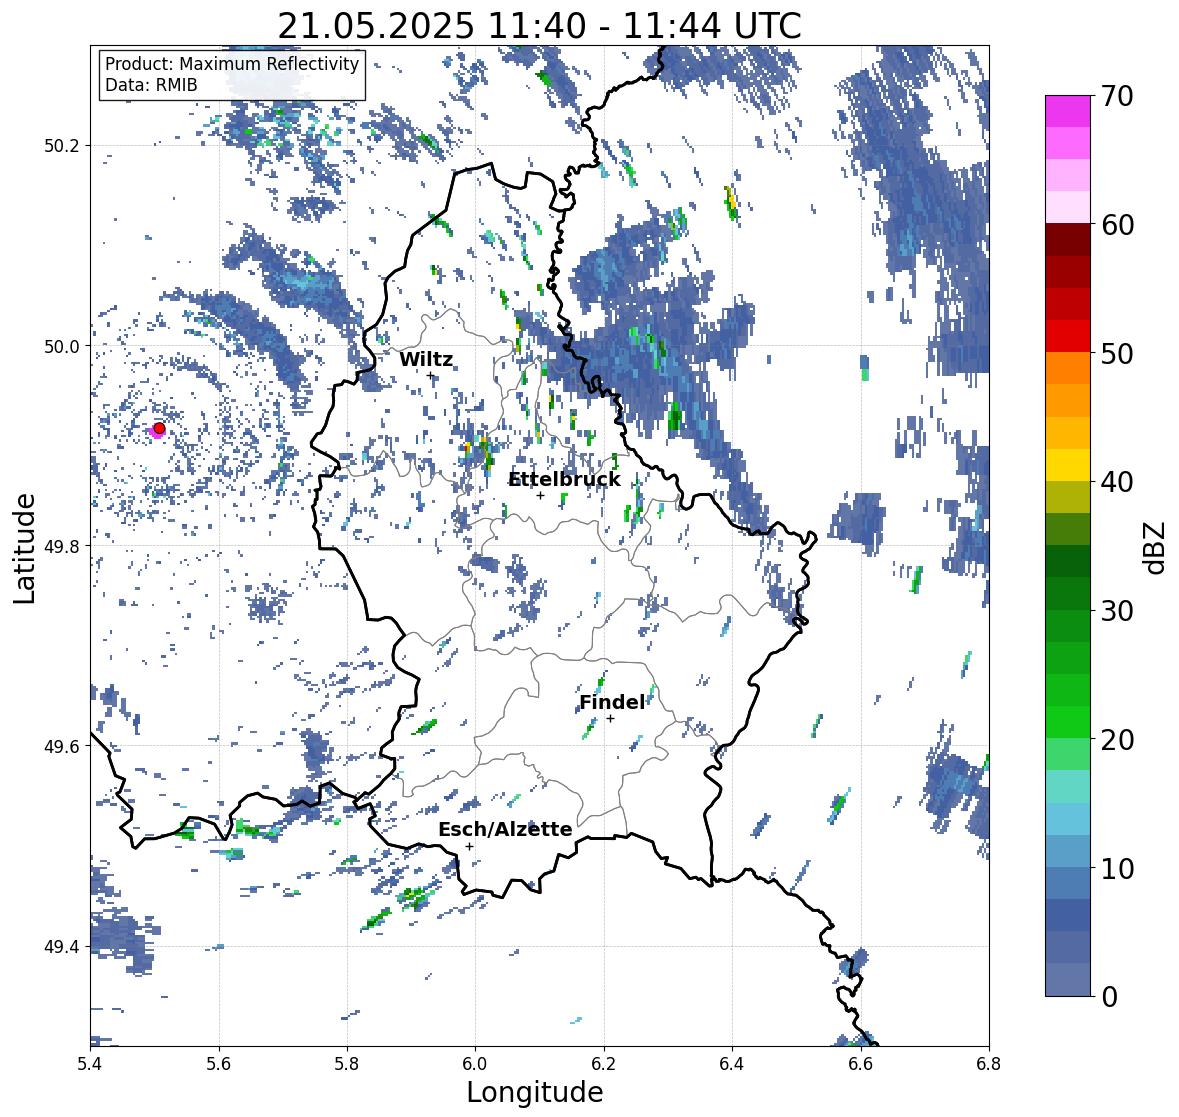Click the dark green 30 dBZ color band
Screen dimensions: 1179x1117
(x=1068, y=594)
